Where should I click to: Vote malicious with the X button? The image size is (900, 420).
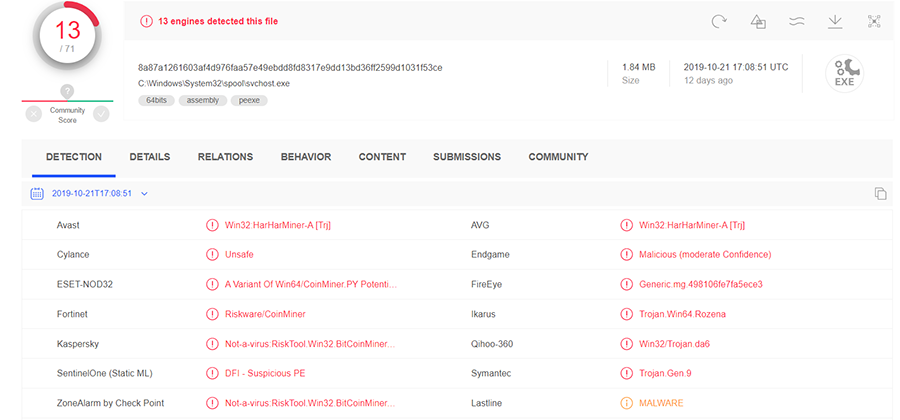click(33, 114)
